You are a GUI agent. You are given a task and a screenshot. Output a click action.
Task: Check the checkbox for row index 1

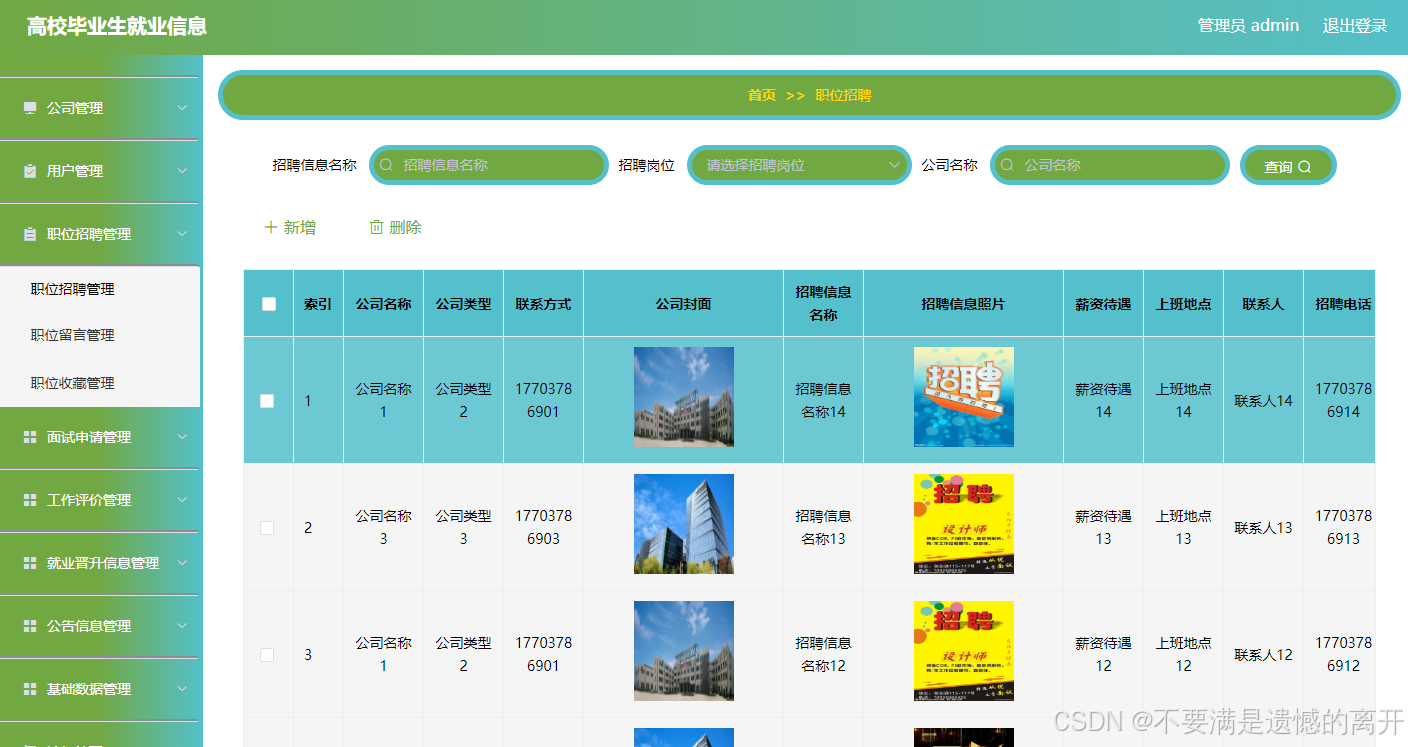267,401
